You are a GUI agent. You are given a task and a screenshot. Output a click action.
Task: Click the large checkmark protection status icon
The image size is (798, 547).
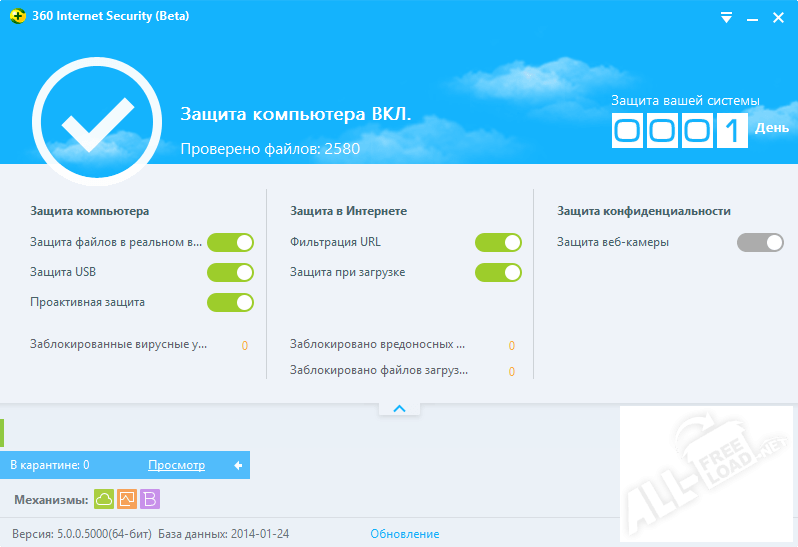click(x=96, y=125)
